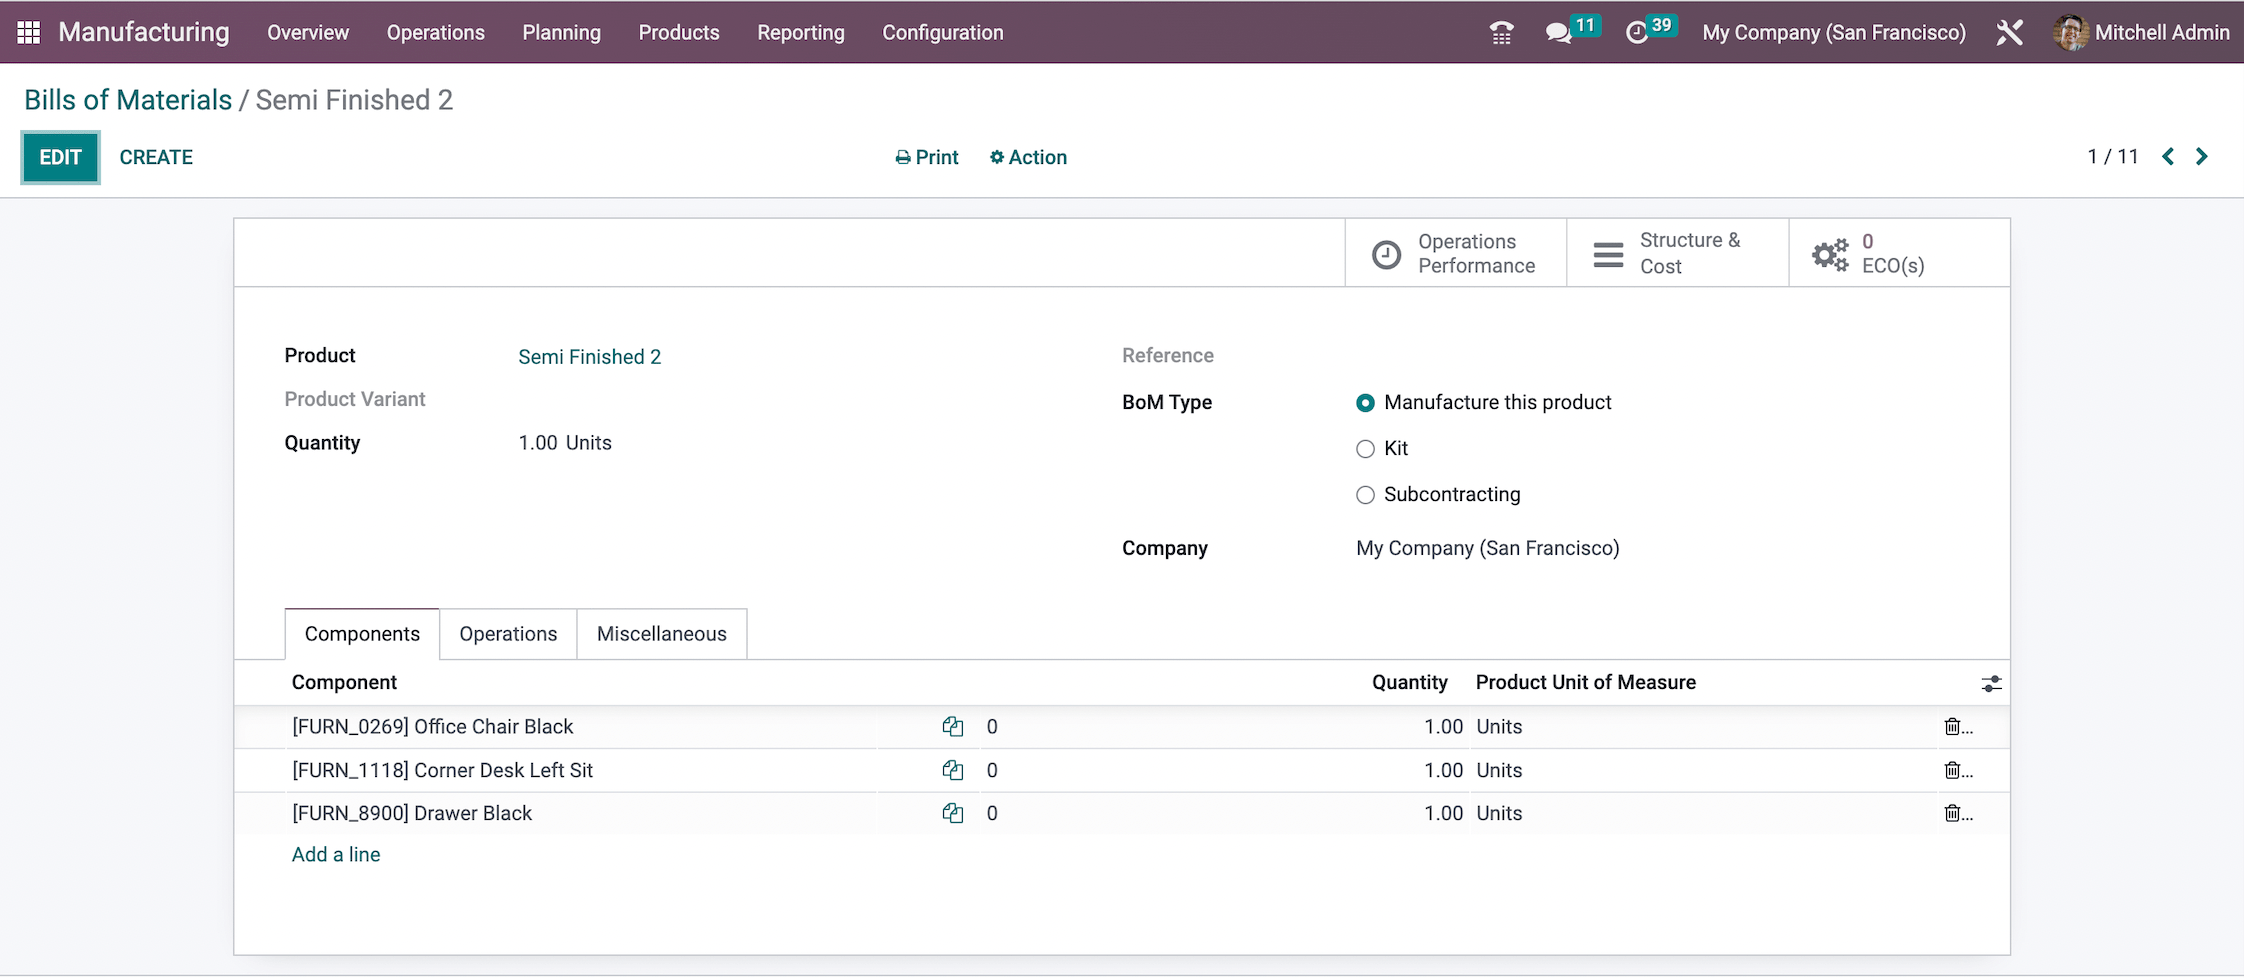
Task: Click the EDIT button
Action: click(x=60, y=157)
